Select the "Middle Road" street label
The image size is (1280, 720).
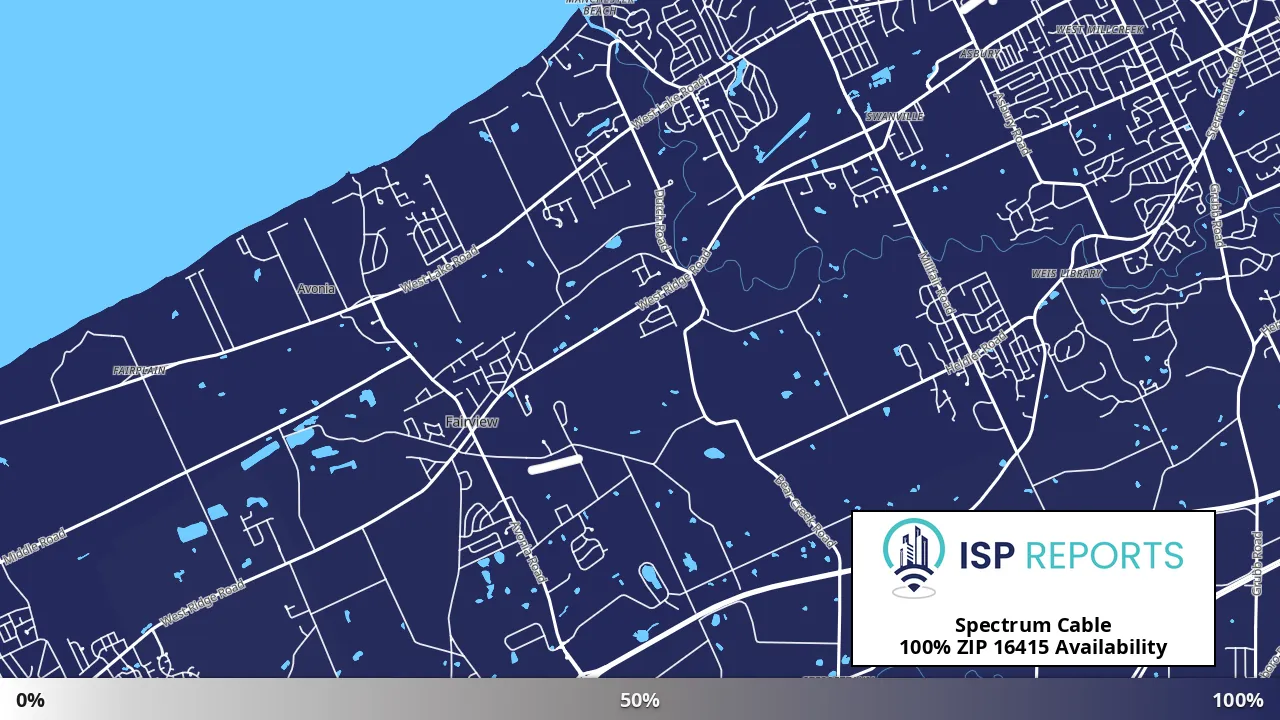click(x=34, y=548)
